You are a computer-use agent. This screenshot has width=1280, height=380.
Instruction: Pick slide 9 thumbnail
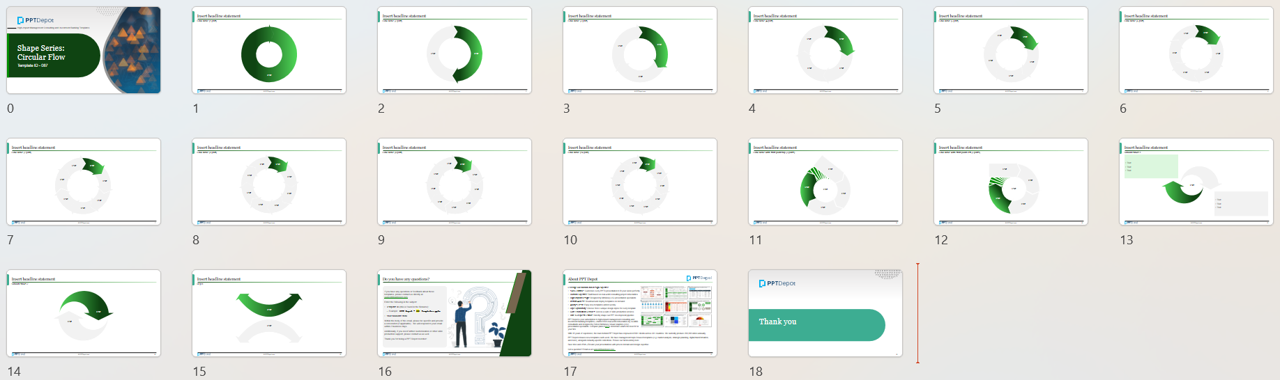click(455, 182)
